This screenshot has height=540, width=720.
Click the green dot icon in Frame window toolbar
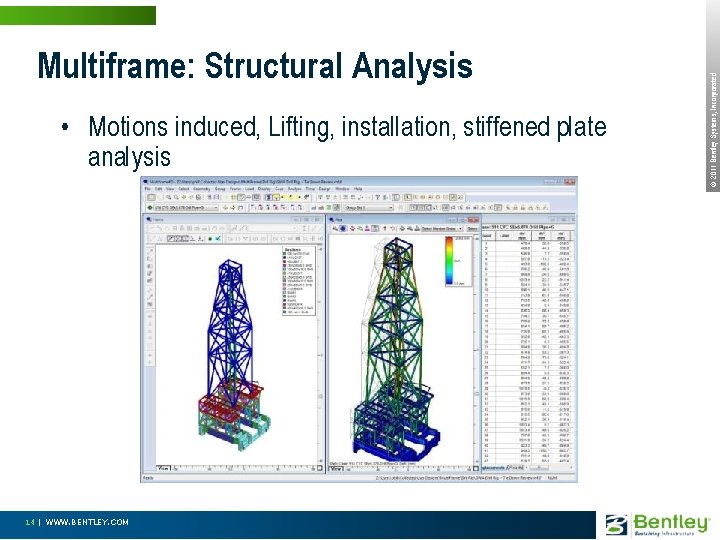pos(210,239)
